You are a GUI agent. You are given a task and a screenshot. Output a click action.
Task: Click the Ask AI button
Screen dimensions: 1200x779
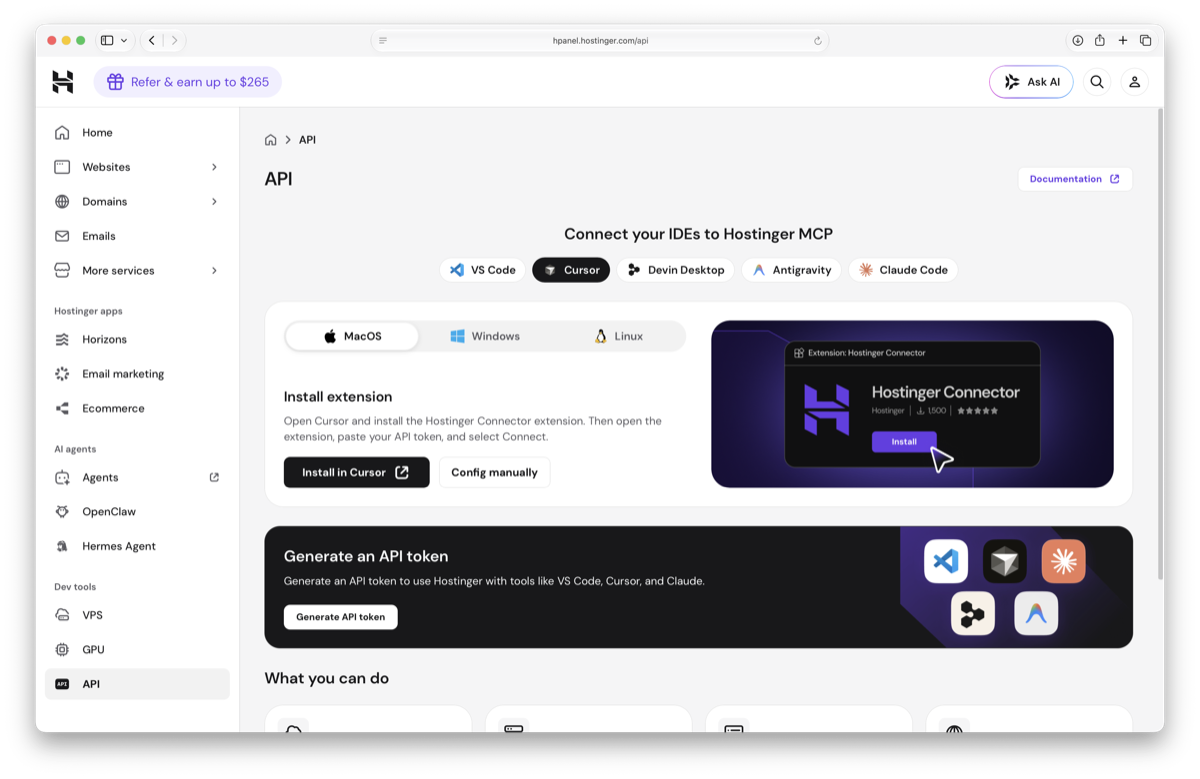(x=1031, y=82)
